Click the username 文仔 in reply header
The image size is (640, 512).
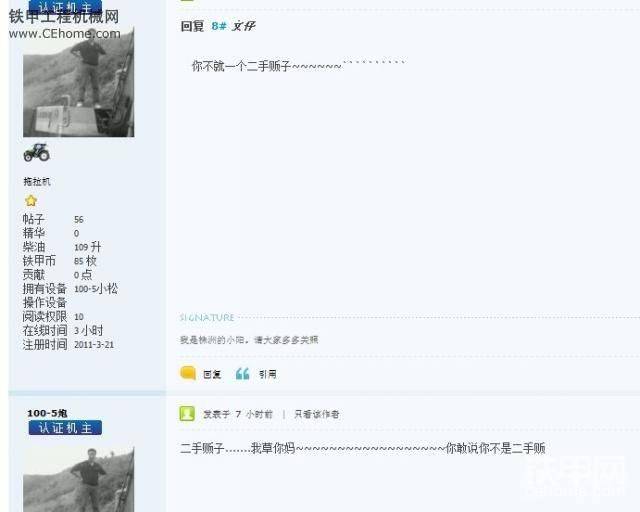click(x=243, y=26)
